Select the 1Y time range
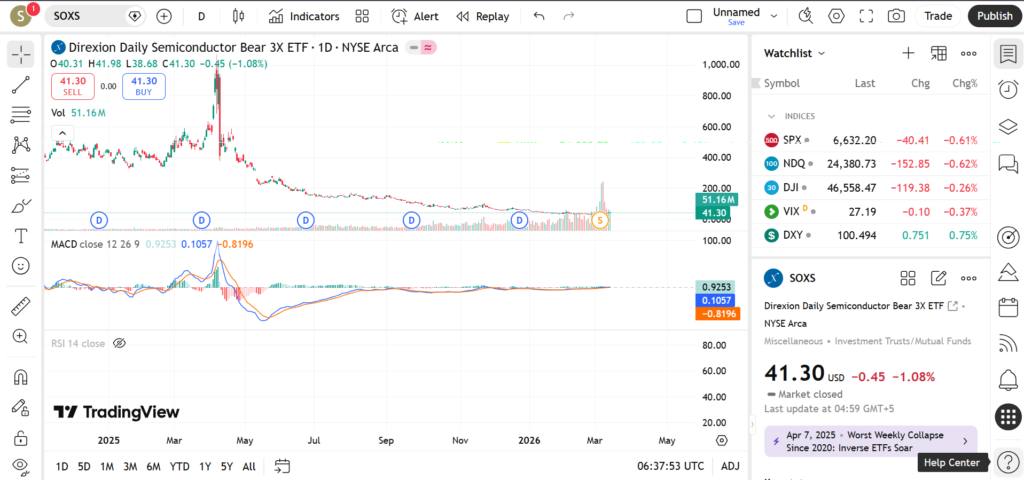Screen dimensions: 1024x480 (x=205, y=466)
